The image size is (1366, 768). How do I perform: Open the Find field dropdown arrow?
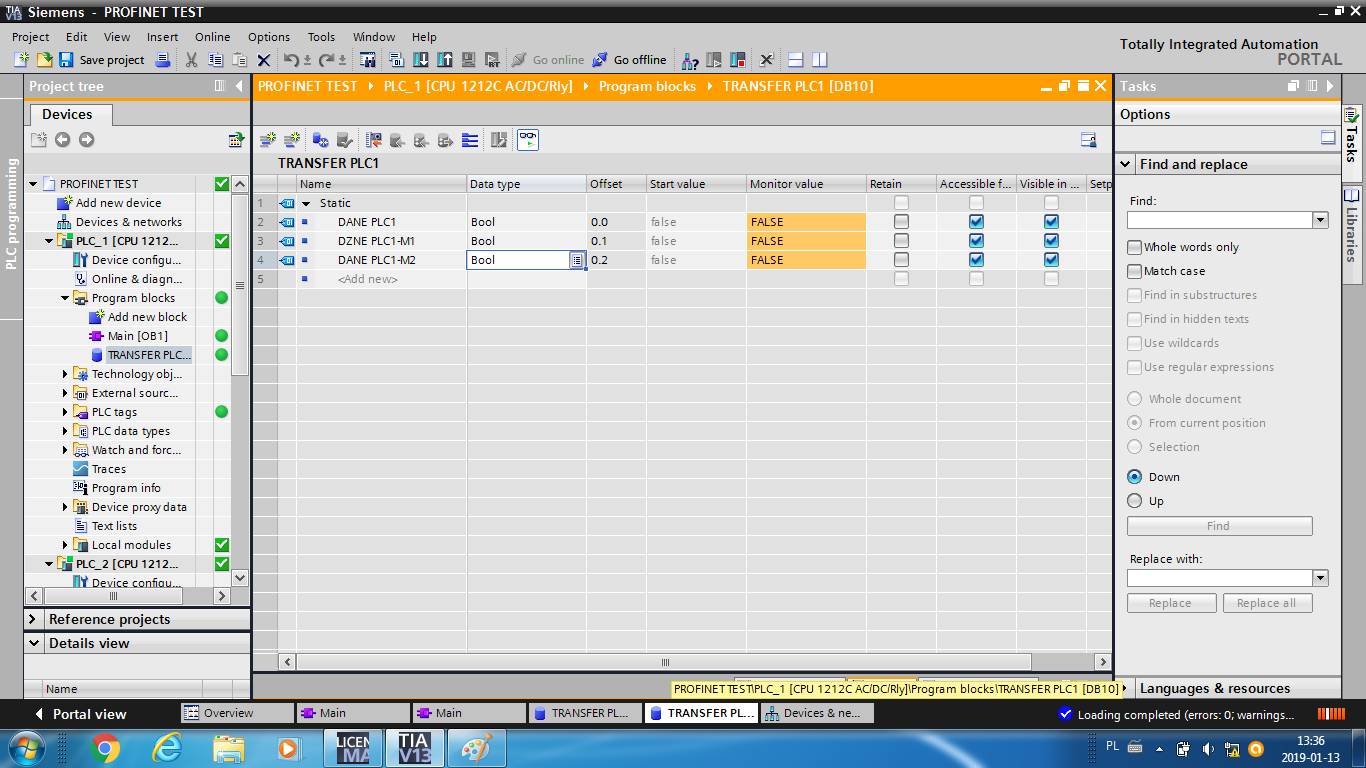pyautogui.click(x=1320, y=220)
